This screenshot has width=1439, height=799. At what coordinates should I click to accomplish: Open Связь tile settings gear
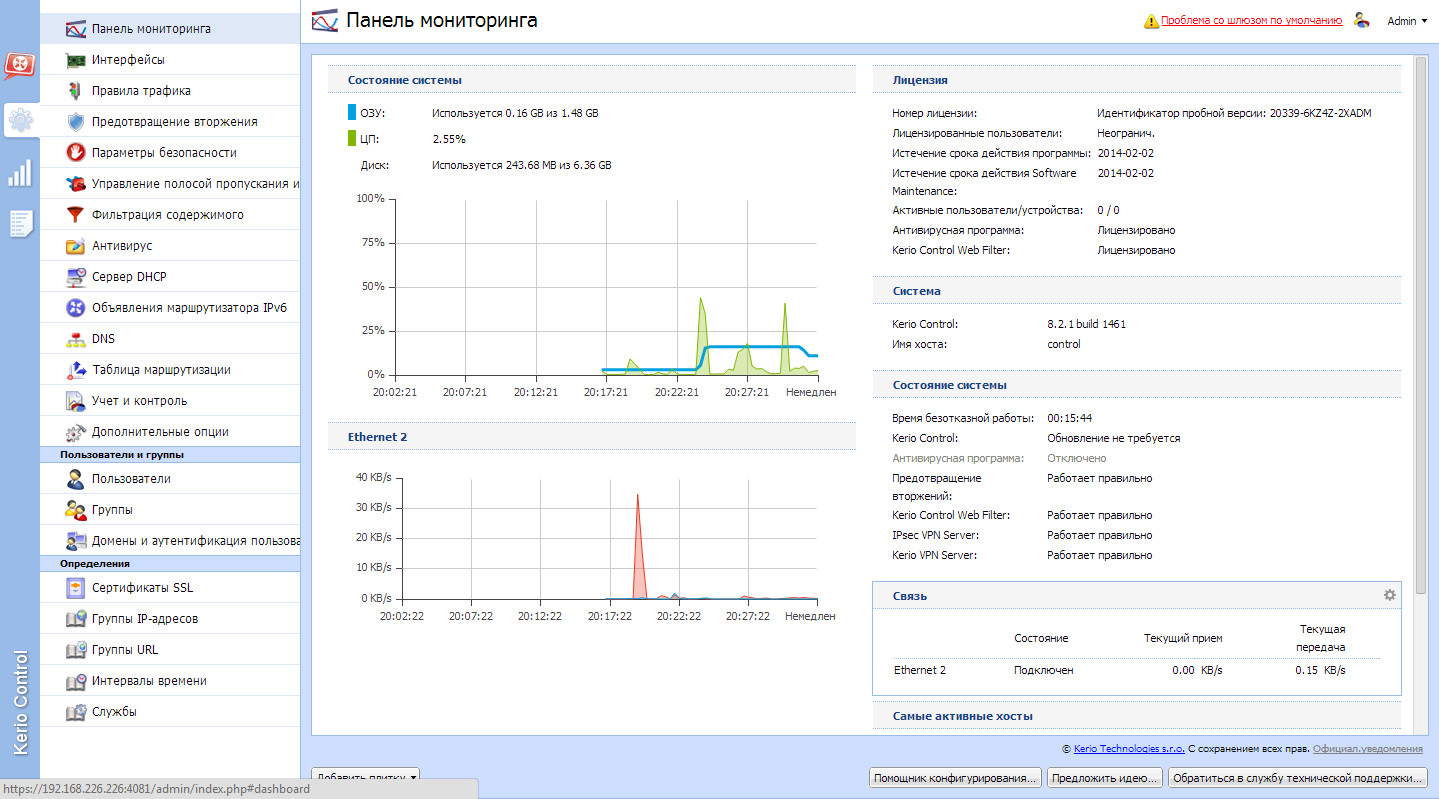pos(1389,595)
